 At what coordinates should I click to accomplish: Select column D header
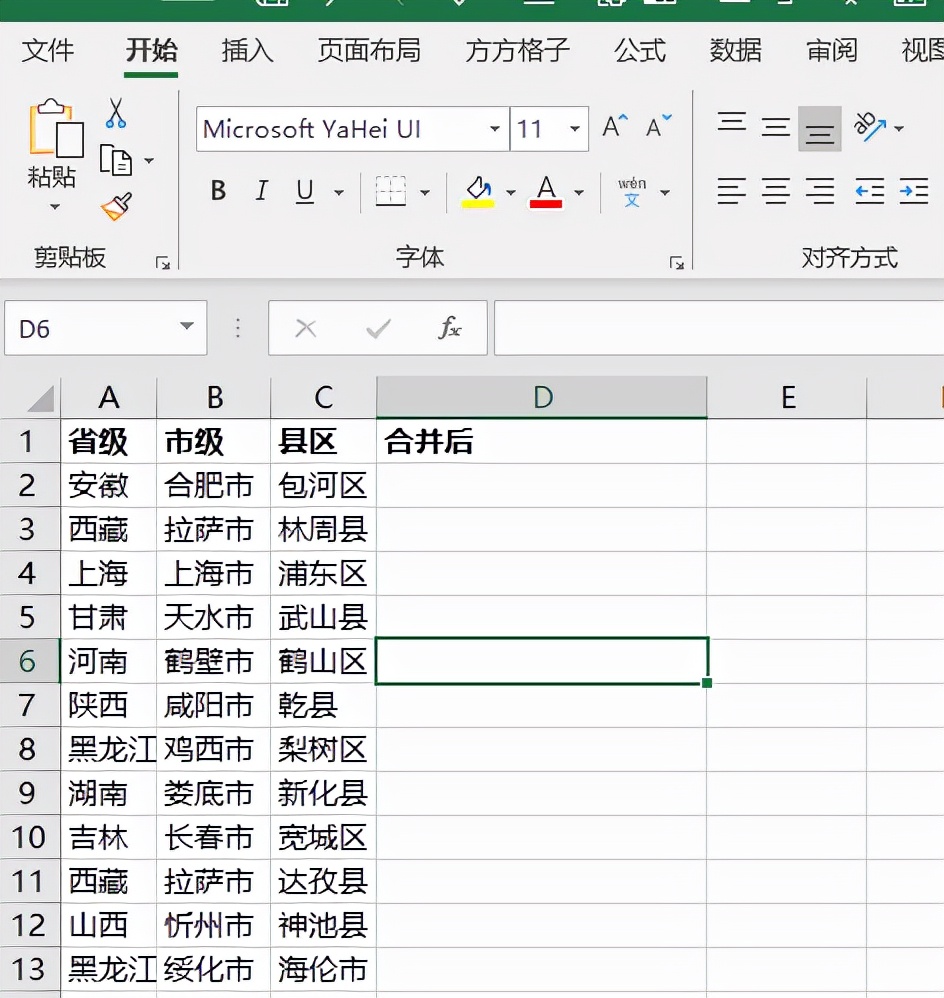coord(542,397)
